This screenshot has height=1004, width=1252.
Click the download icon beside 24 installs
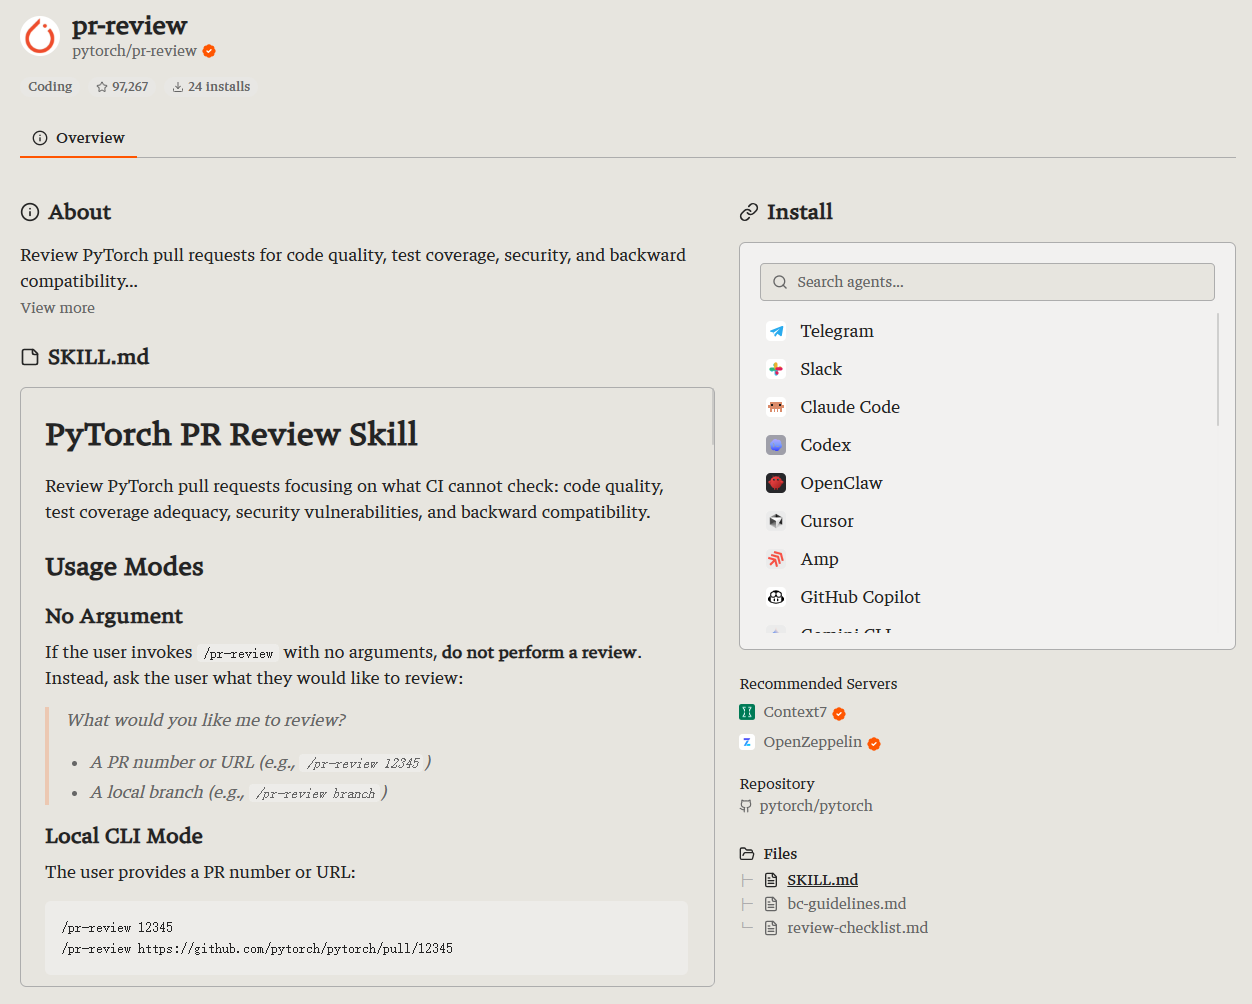click(178, 87)
